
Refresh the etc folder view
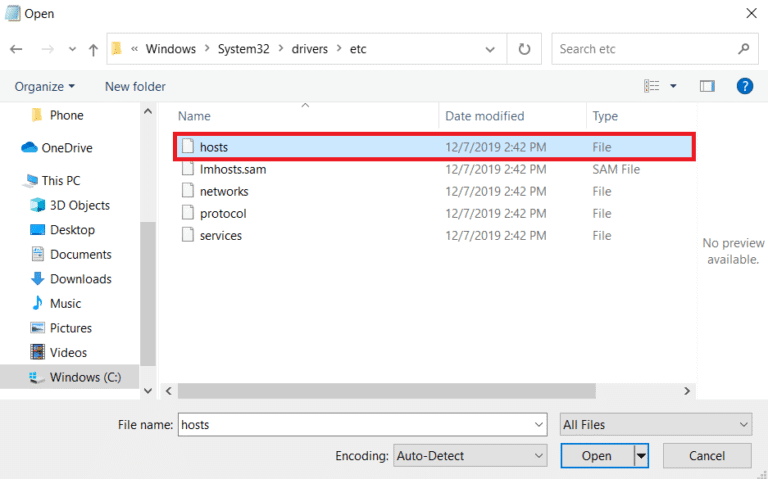coord(524,48)
